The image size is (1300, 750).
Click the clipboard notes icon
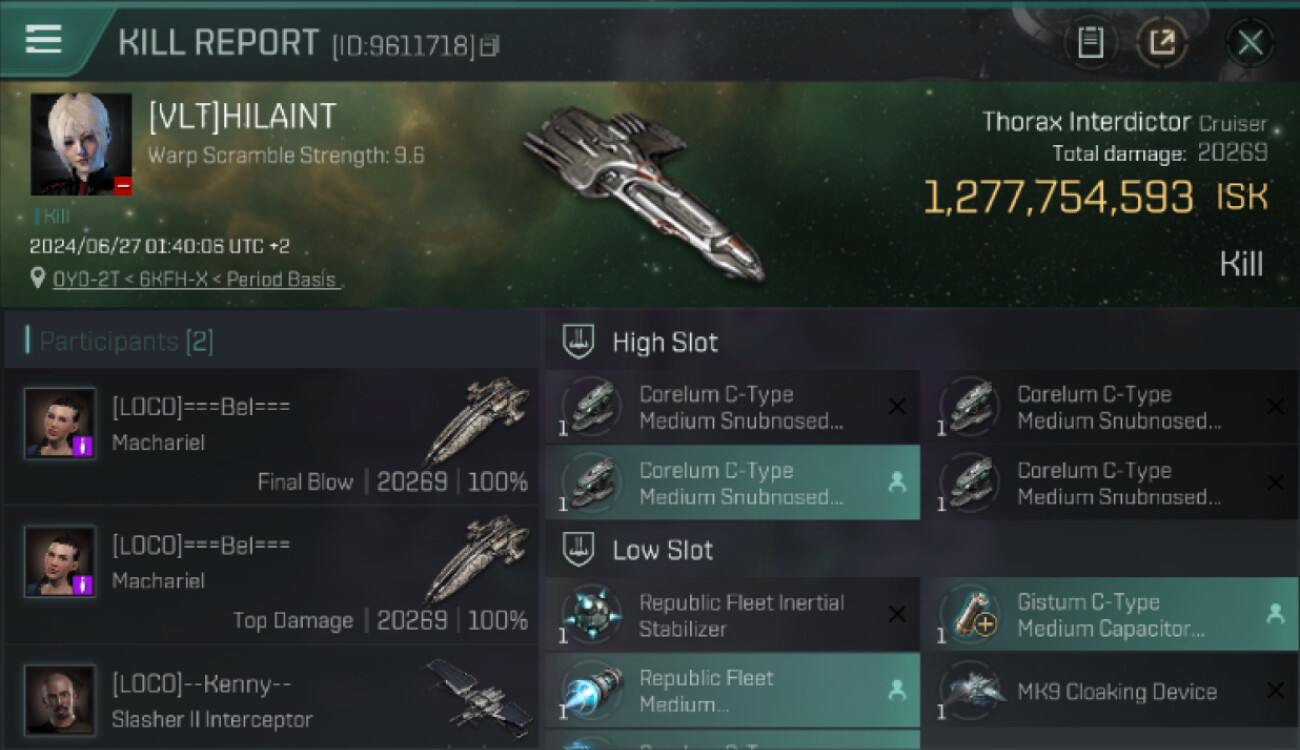click(x=1090, y=43)
